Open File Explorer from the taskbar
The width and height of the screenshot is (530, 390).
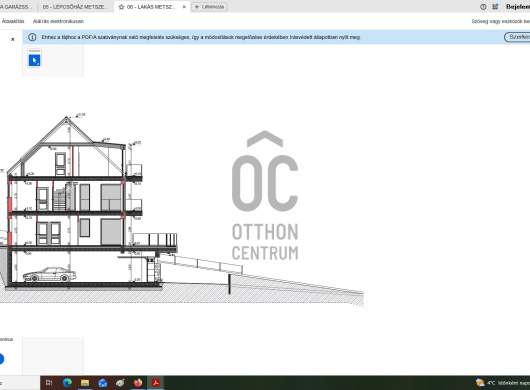[85, 383]
